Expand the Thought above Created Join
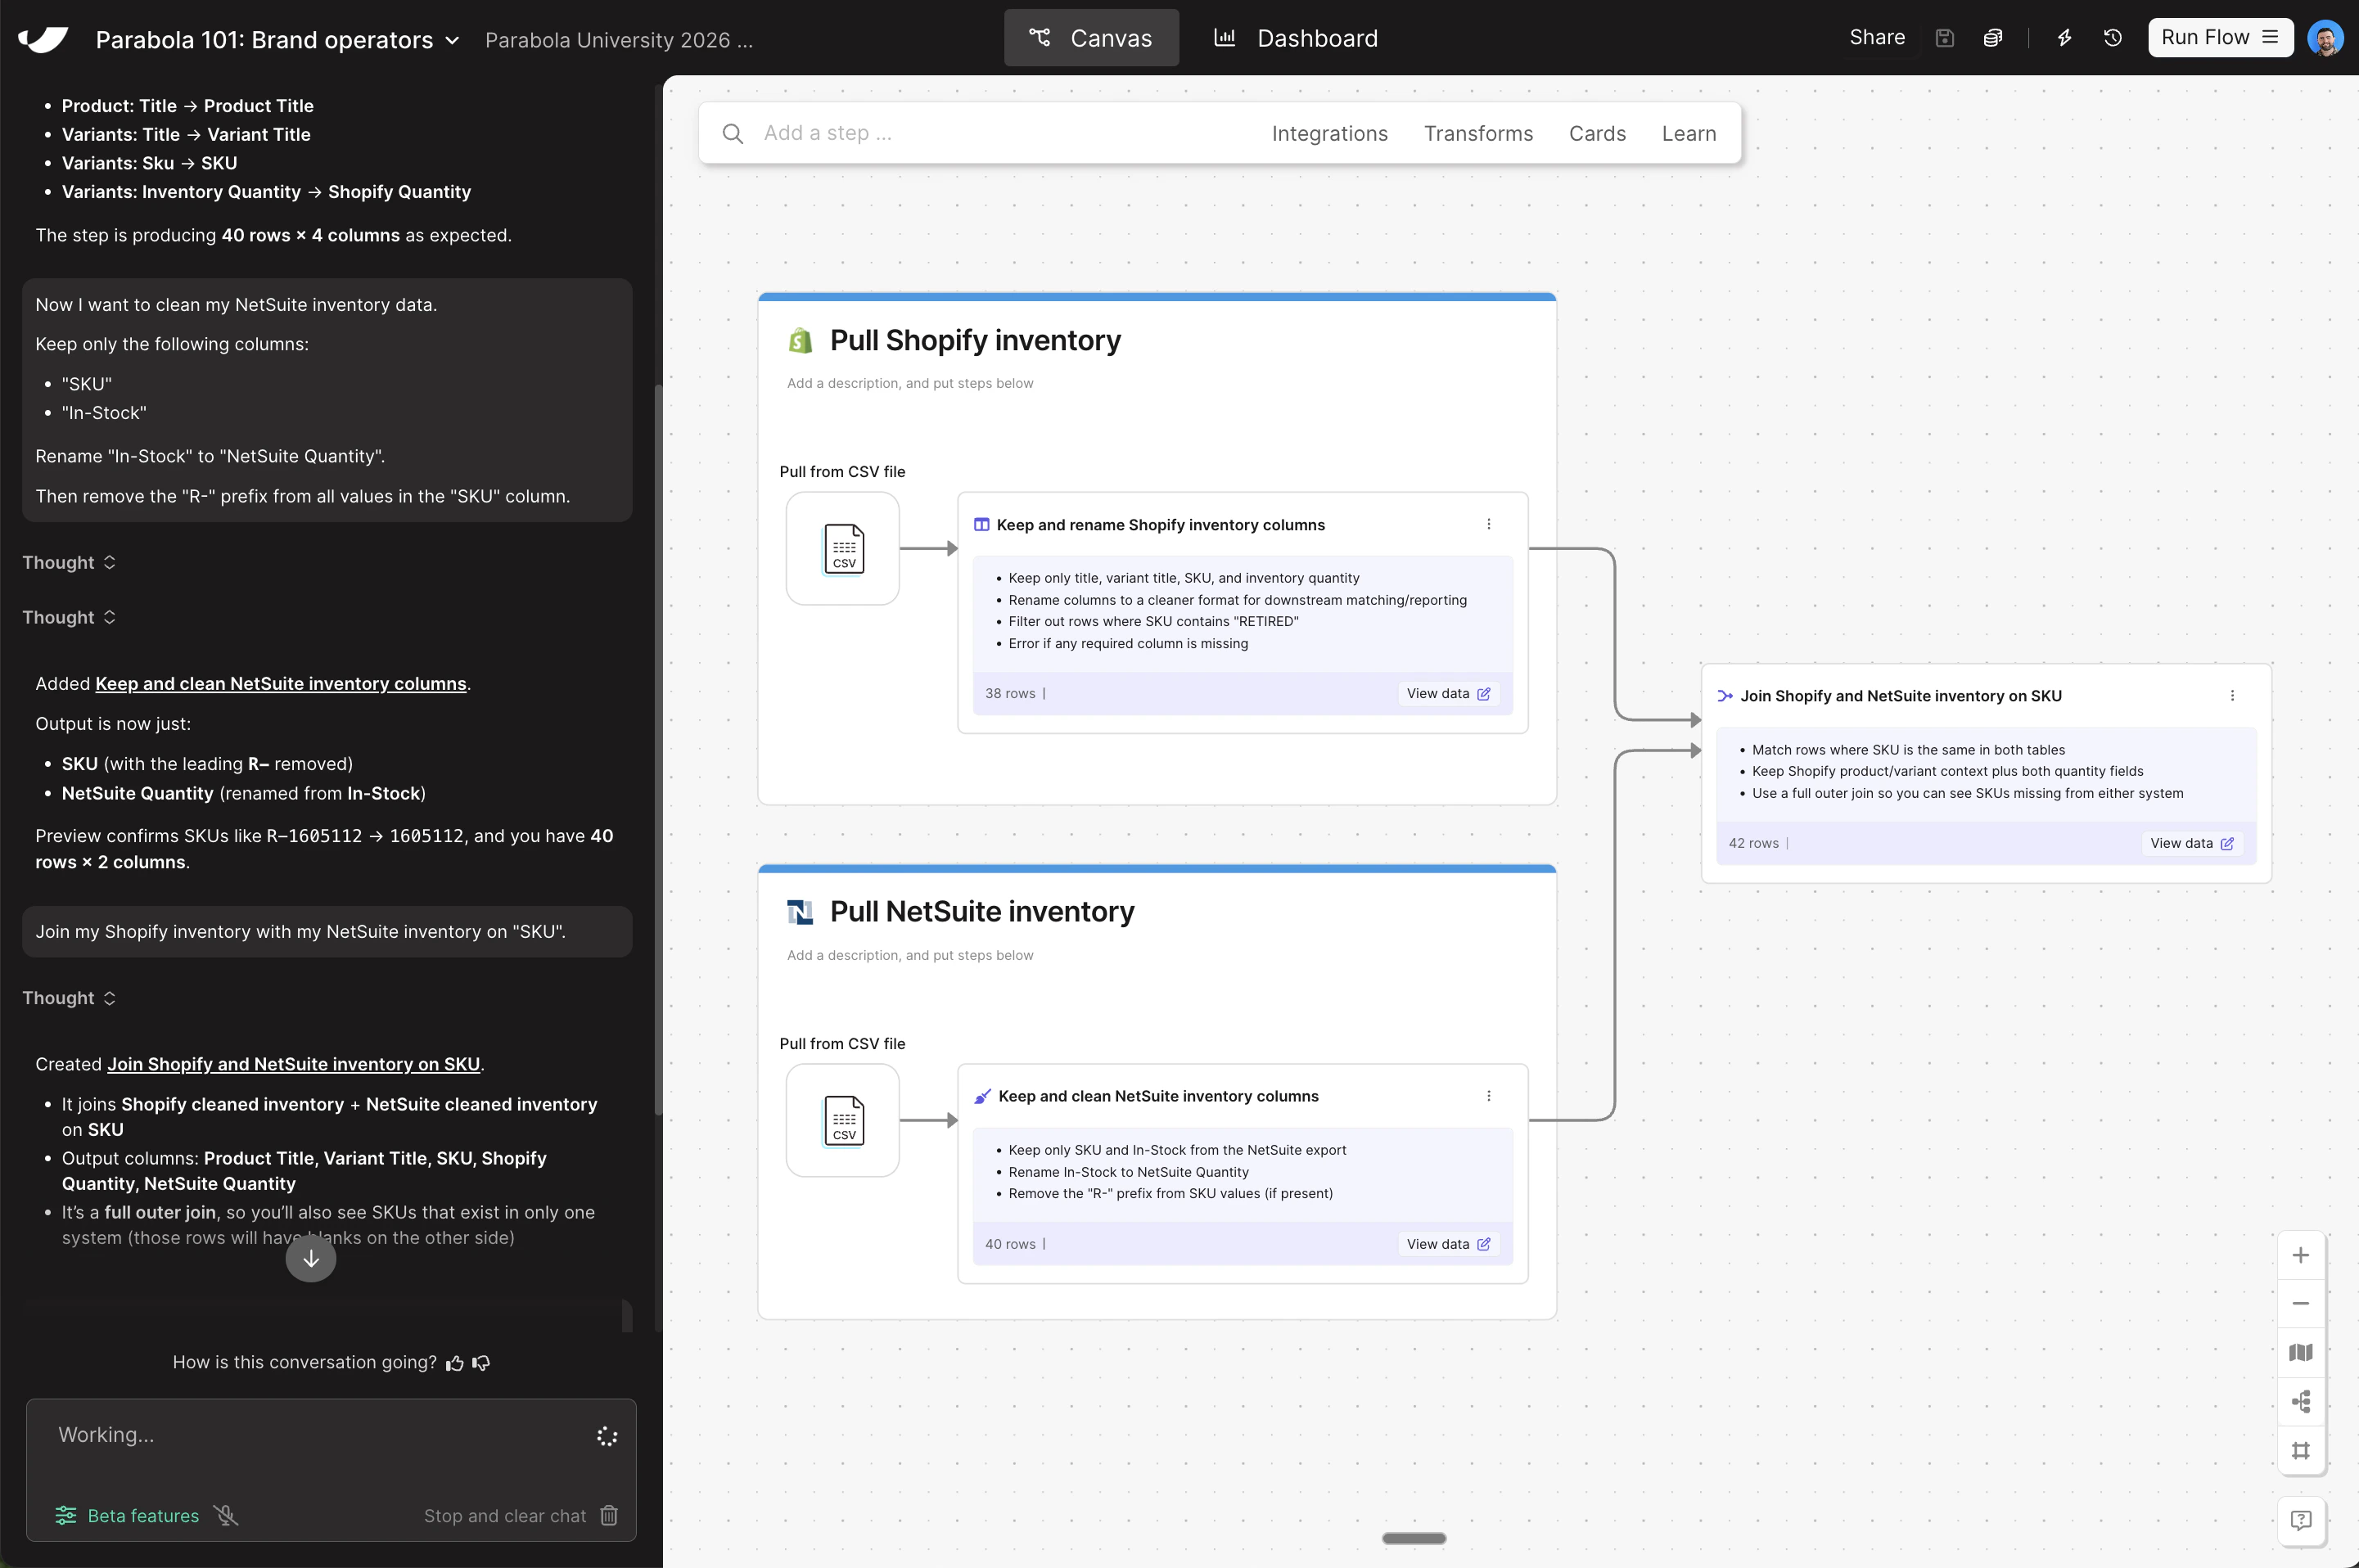 tap(69, 998)
